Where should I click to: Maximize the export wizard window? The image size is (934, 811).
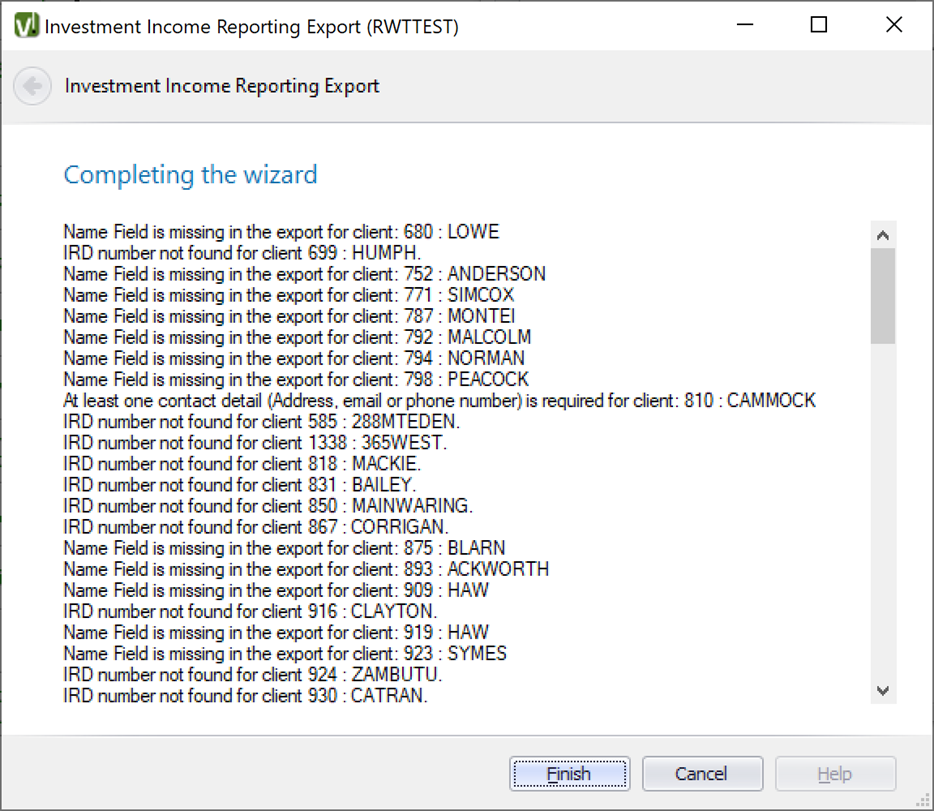[819, 25]
